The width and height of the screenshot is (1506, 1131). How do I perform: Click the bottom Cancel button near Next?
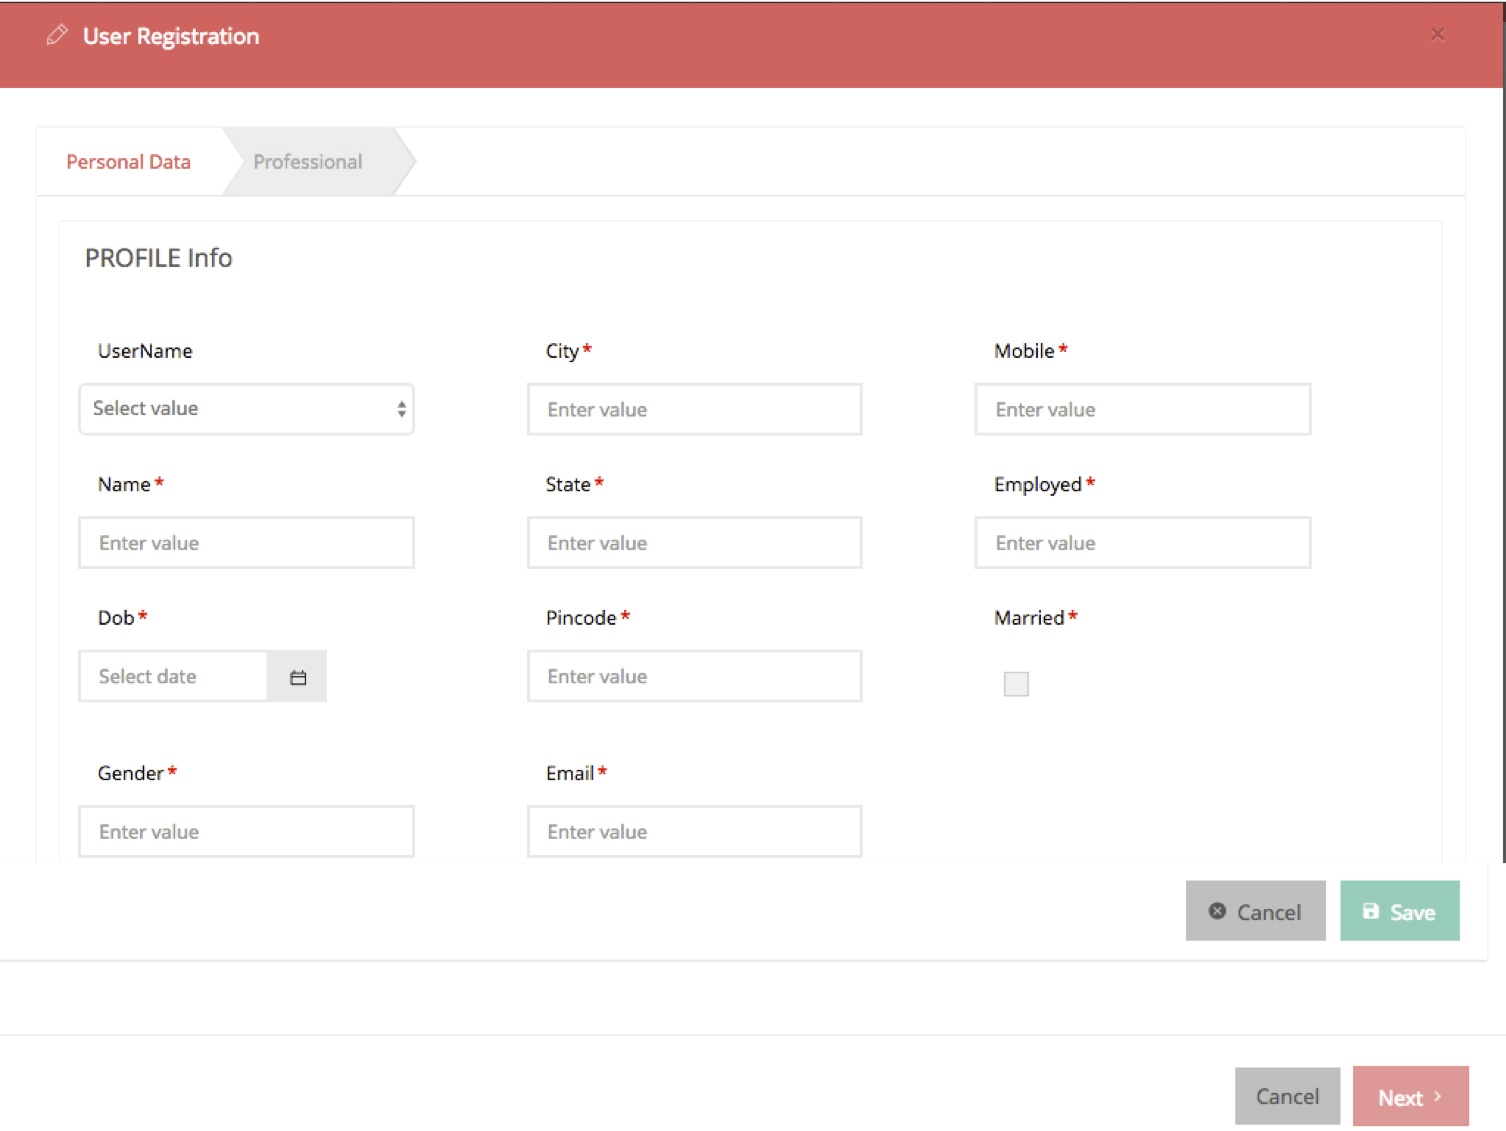tap(1287, 1097)
